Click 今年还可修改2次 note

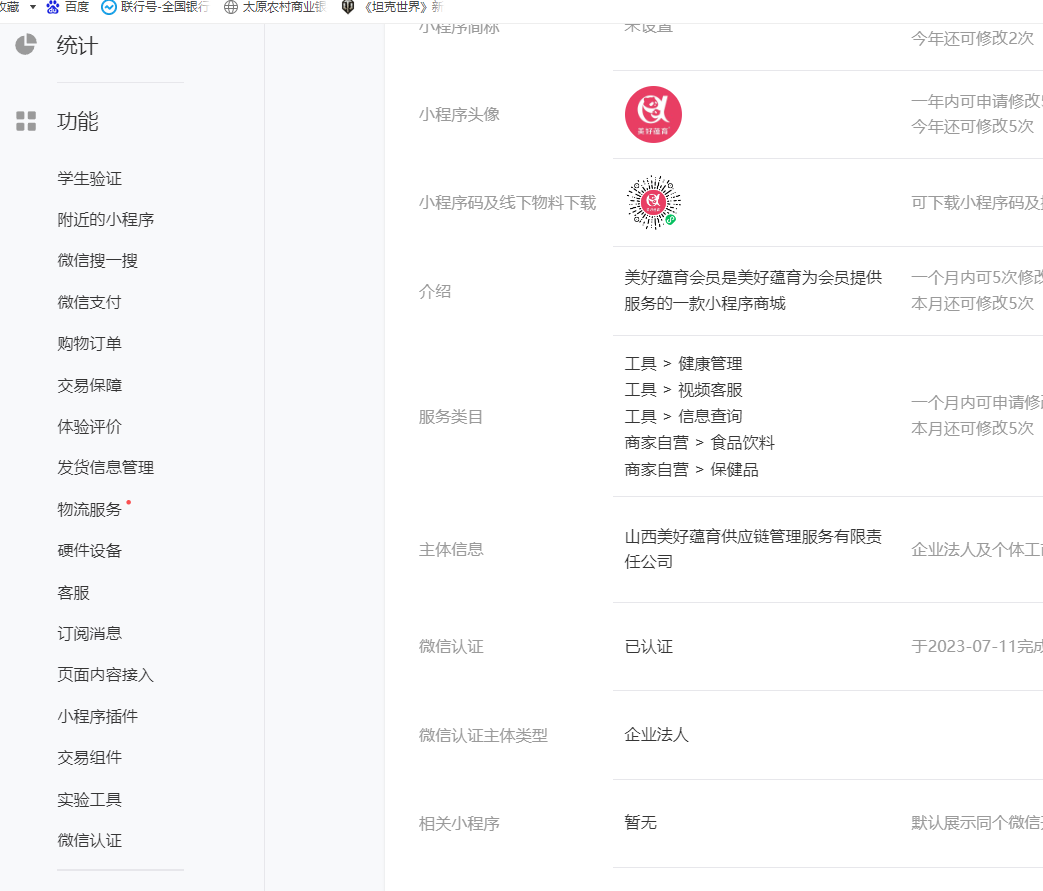972,38
